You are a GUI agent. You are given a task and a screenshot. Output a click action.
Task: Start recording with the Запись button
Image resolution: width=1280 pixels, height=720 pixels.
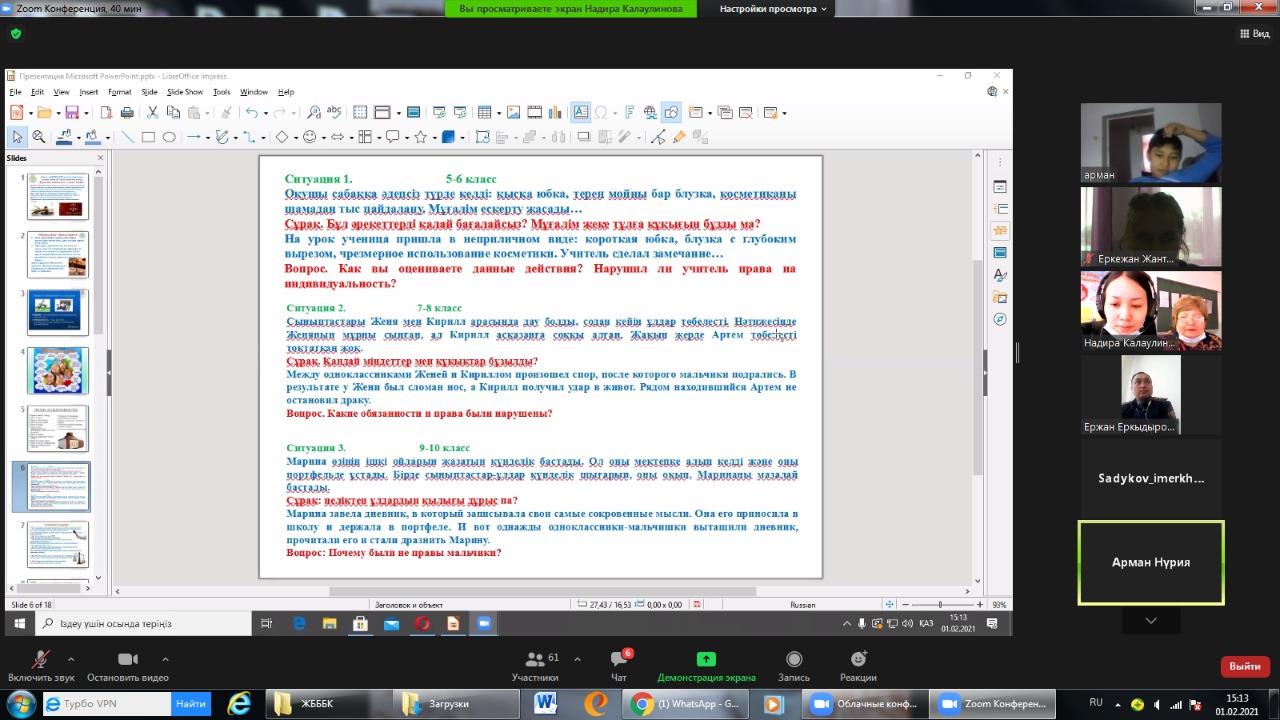[x=794, y=660]
